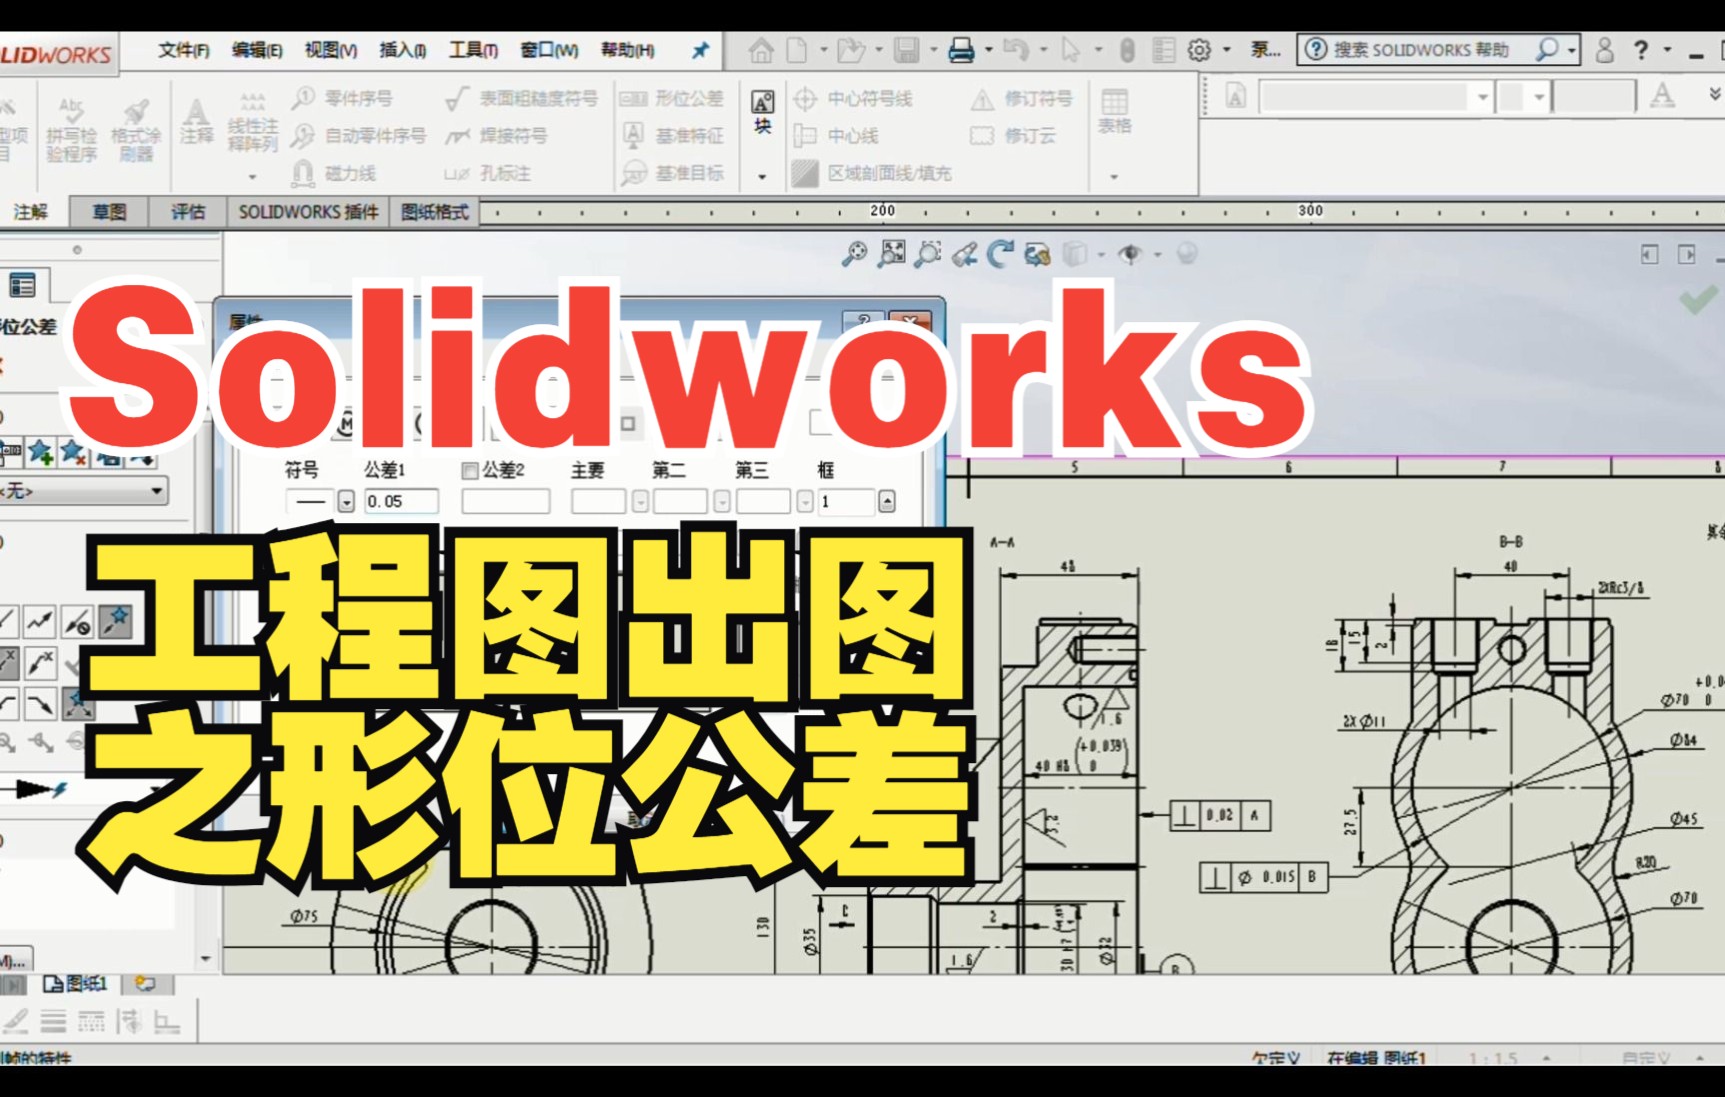
Task: Open the PropertyManager panel tab icon
Action: pyautogui.click(x=22, y=285)
